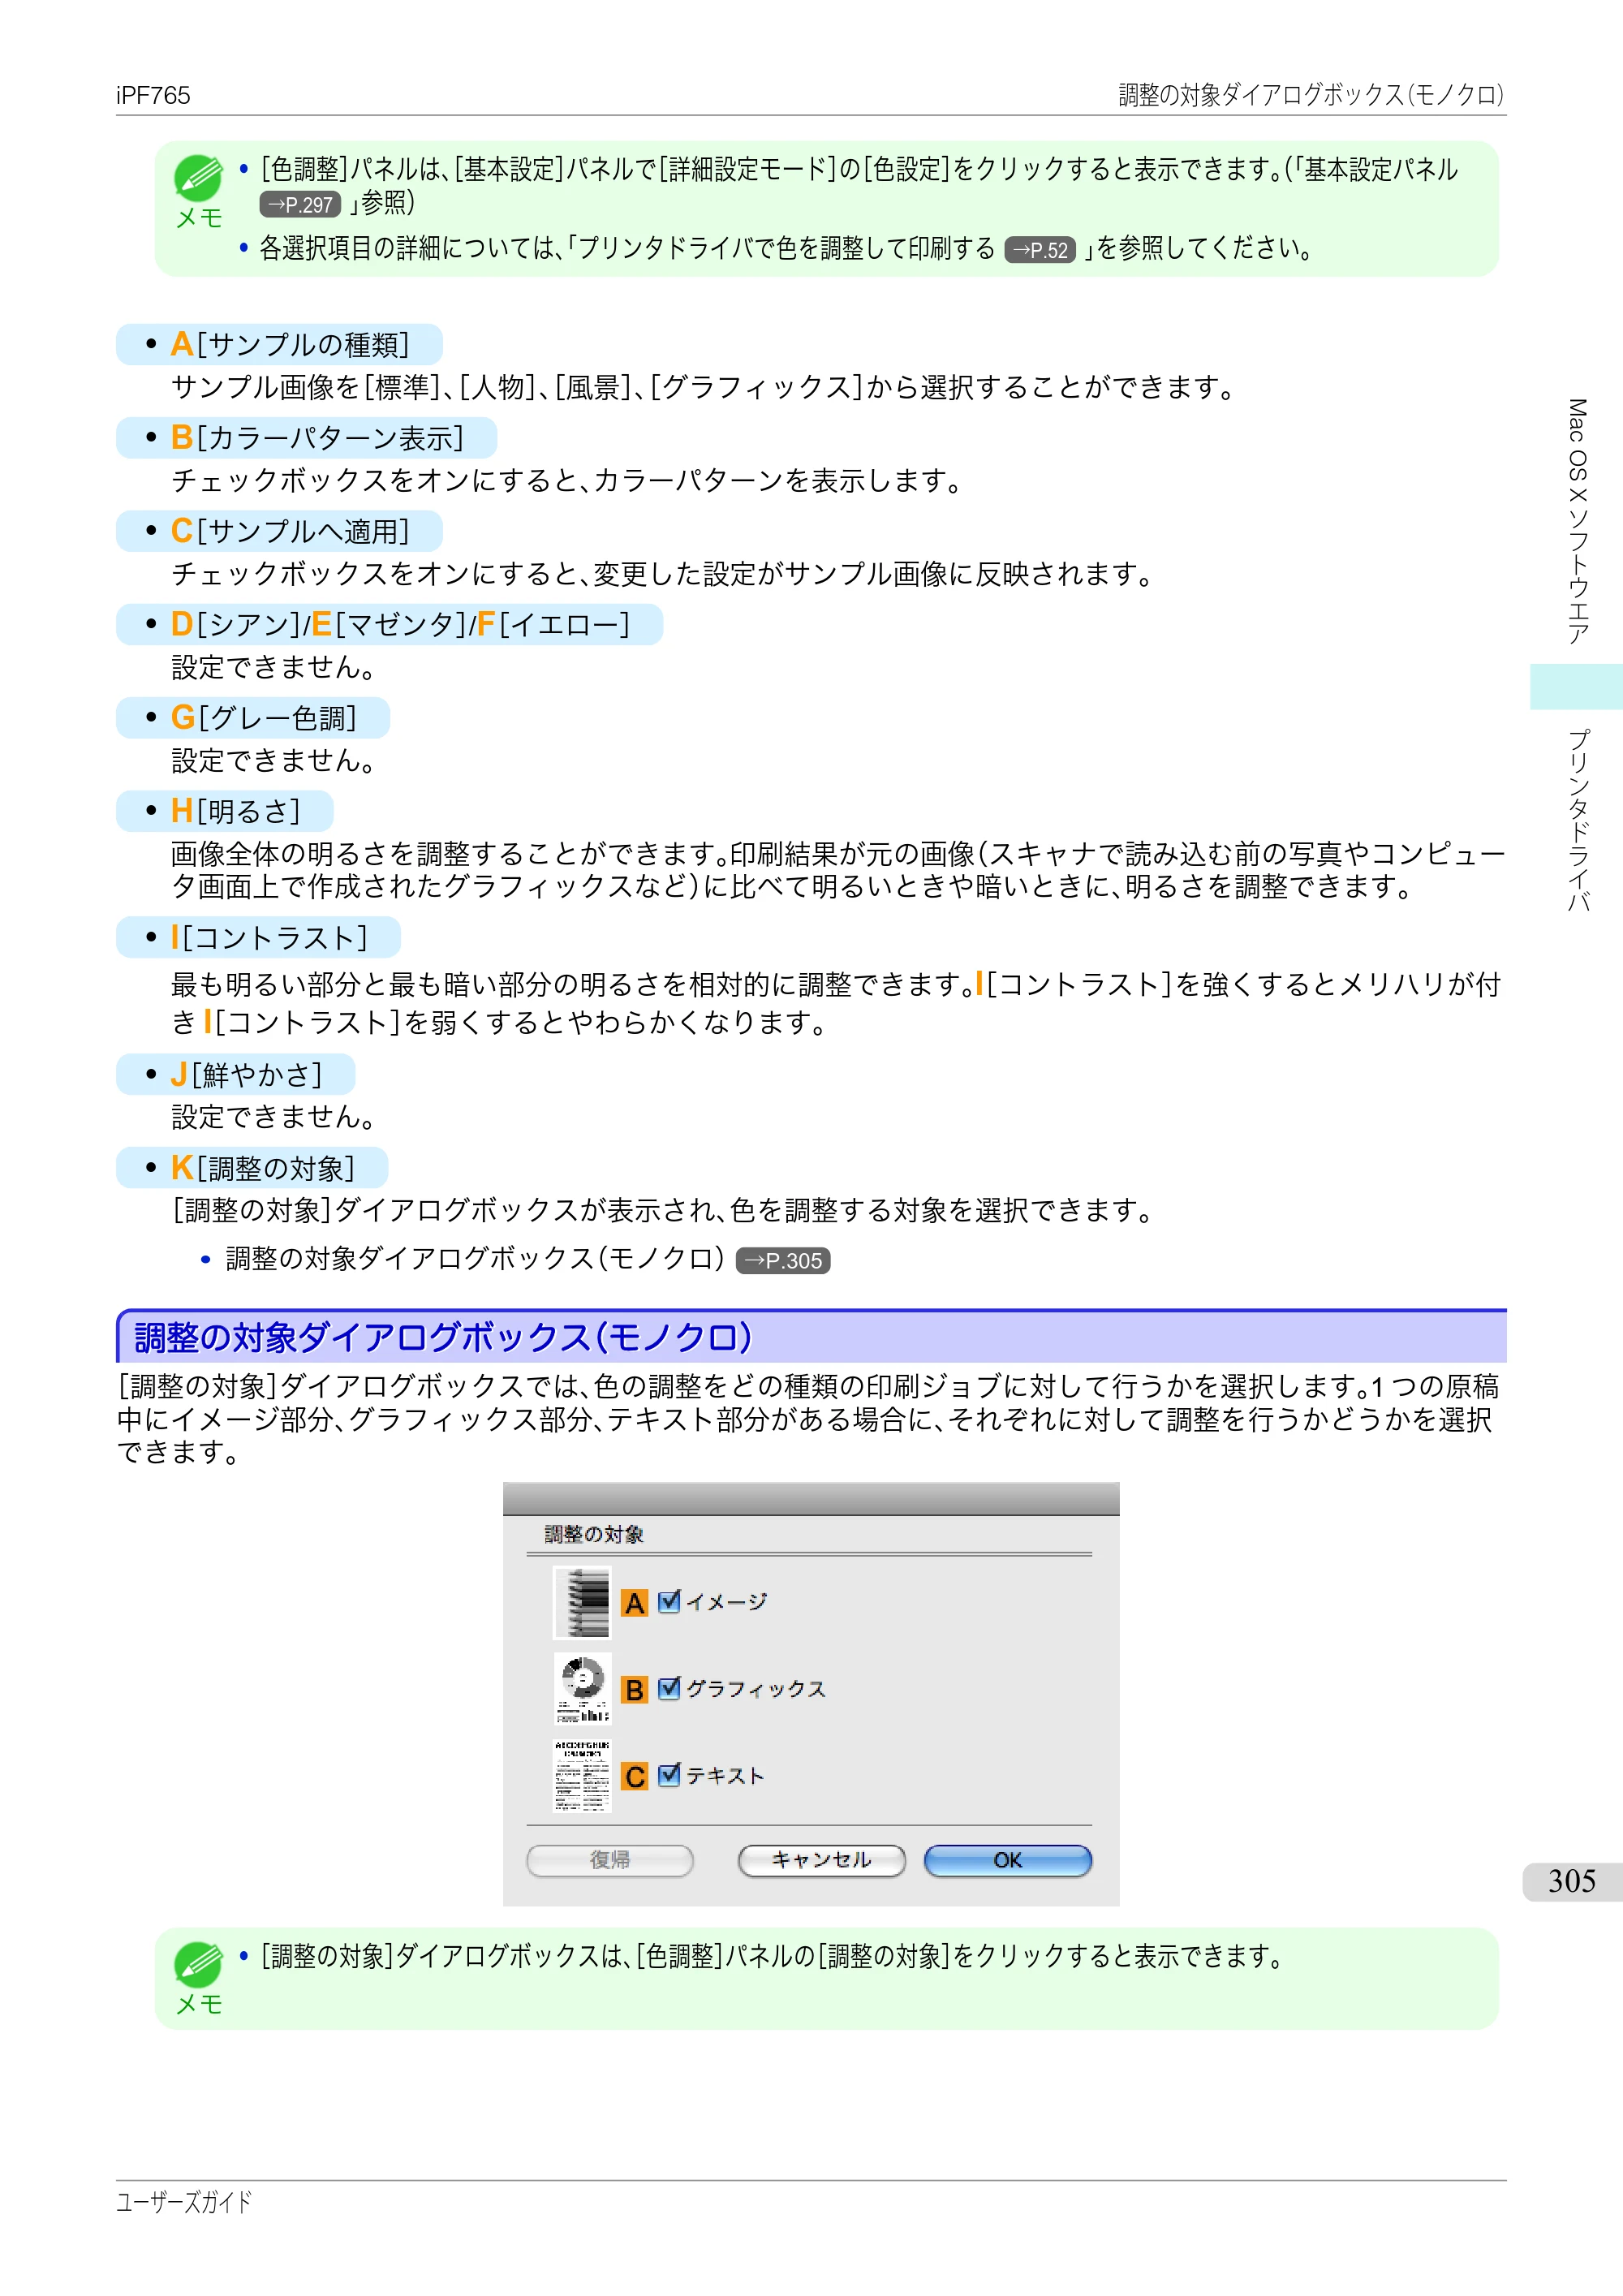This screenshot has height=2296, width=1623.
Task: Click the top green メモ note icon
Action: (x=198, y=178)
